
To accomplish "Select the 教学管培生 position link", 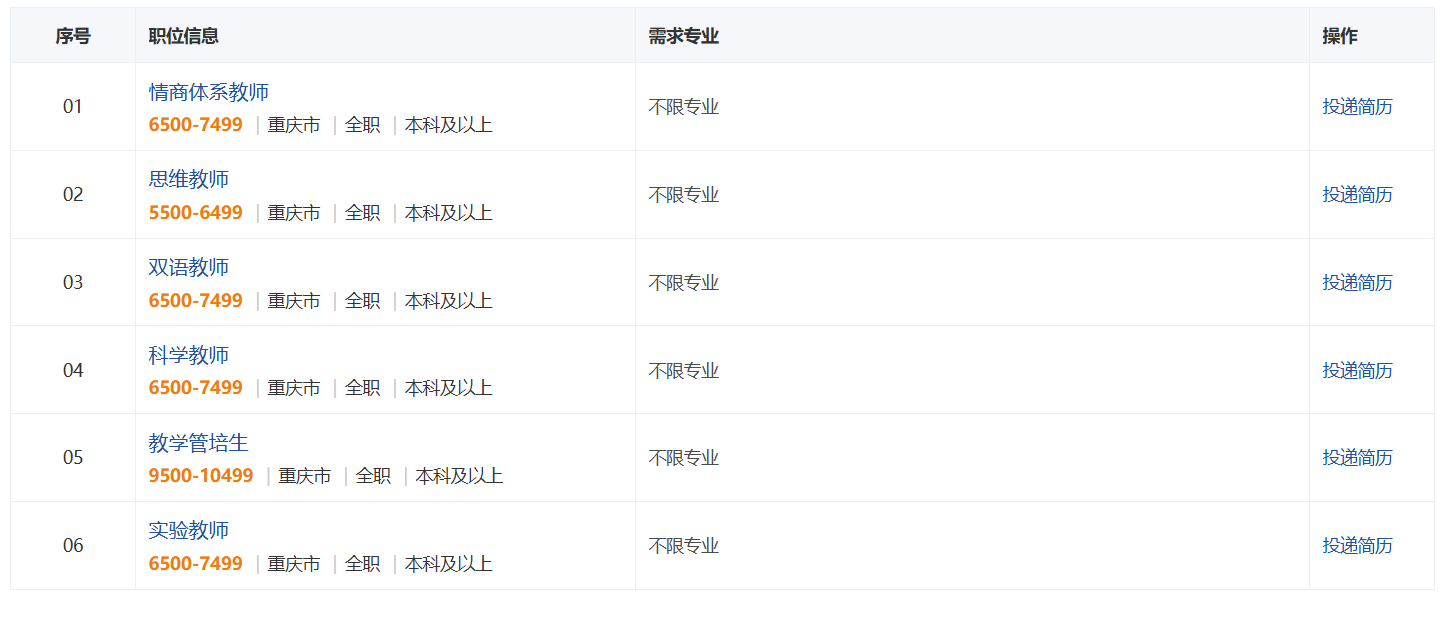I will coord(198,443).
